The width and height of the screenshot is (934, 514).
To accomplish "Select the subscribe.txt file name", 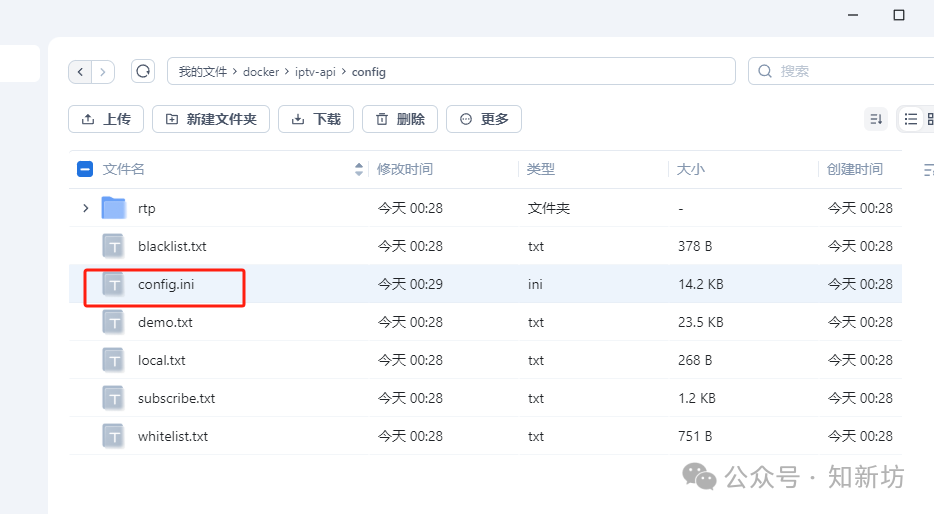I will pos(176,398).
